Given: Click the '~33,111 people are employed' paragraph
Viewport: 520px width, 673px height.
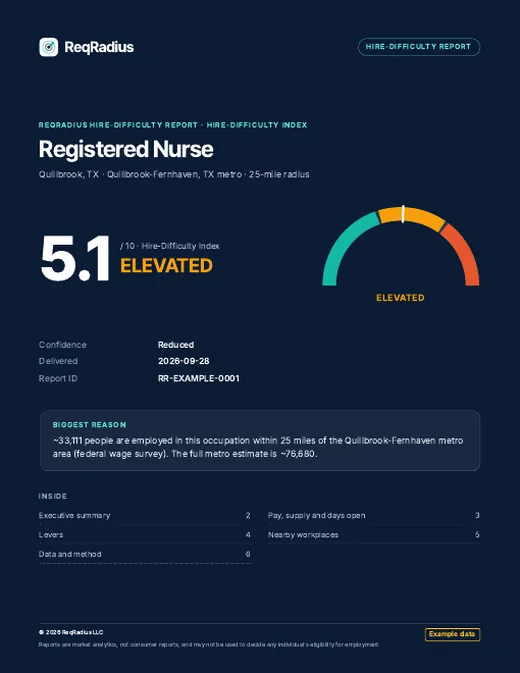Looking at the screenshot, I should (x=258, y=447).
